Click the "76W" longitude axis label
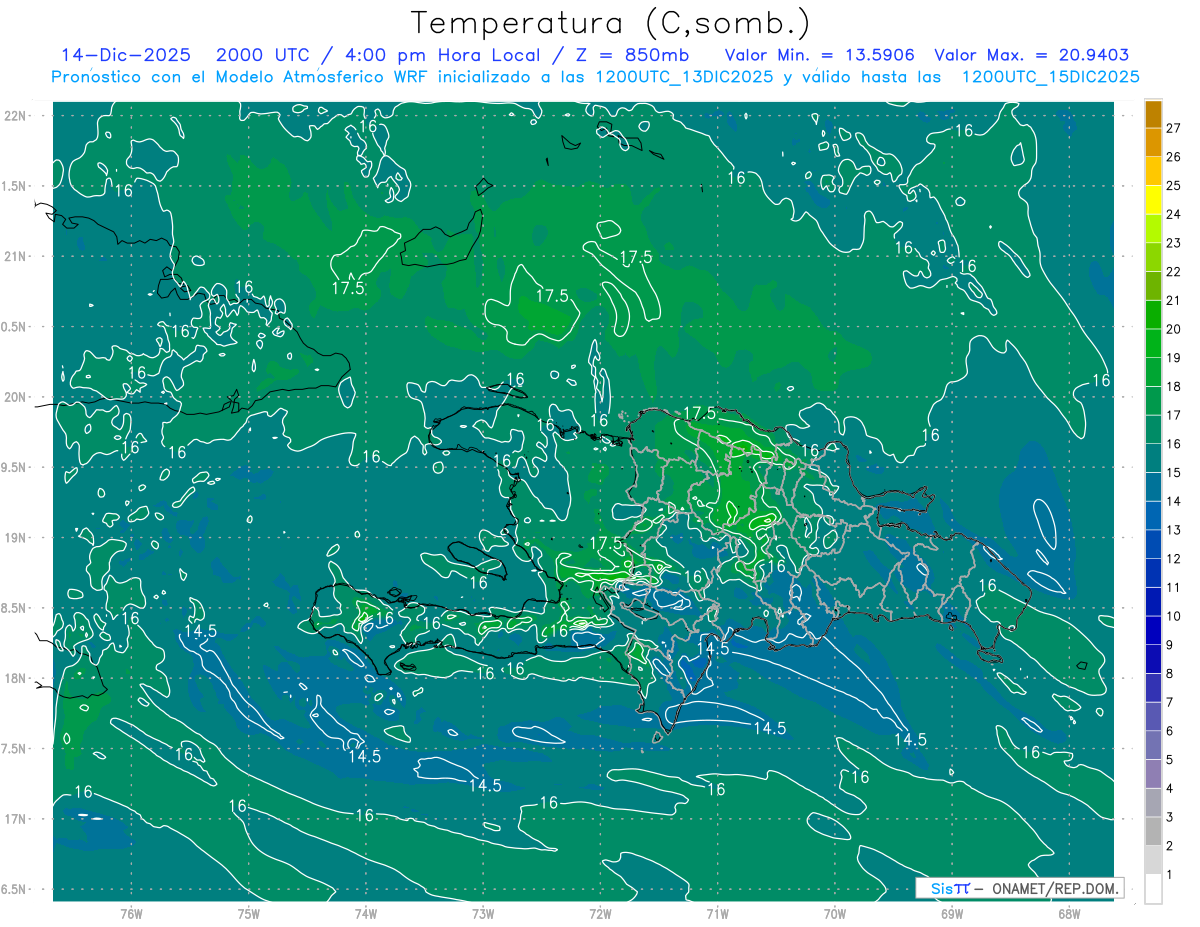The width and height of the screenshot is (1200, 927). [131, 914]
